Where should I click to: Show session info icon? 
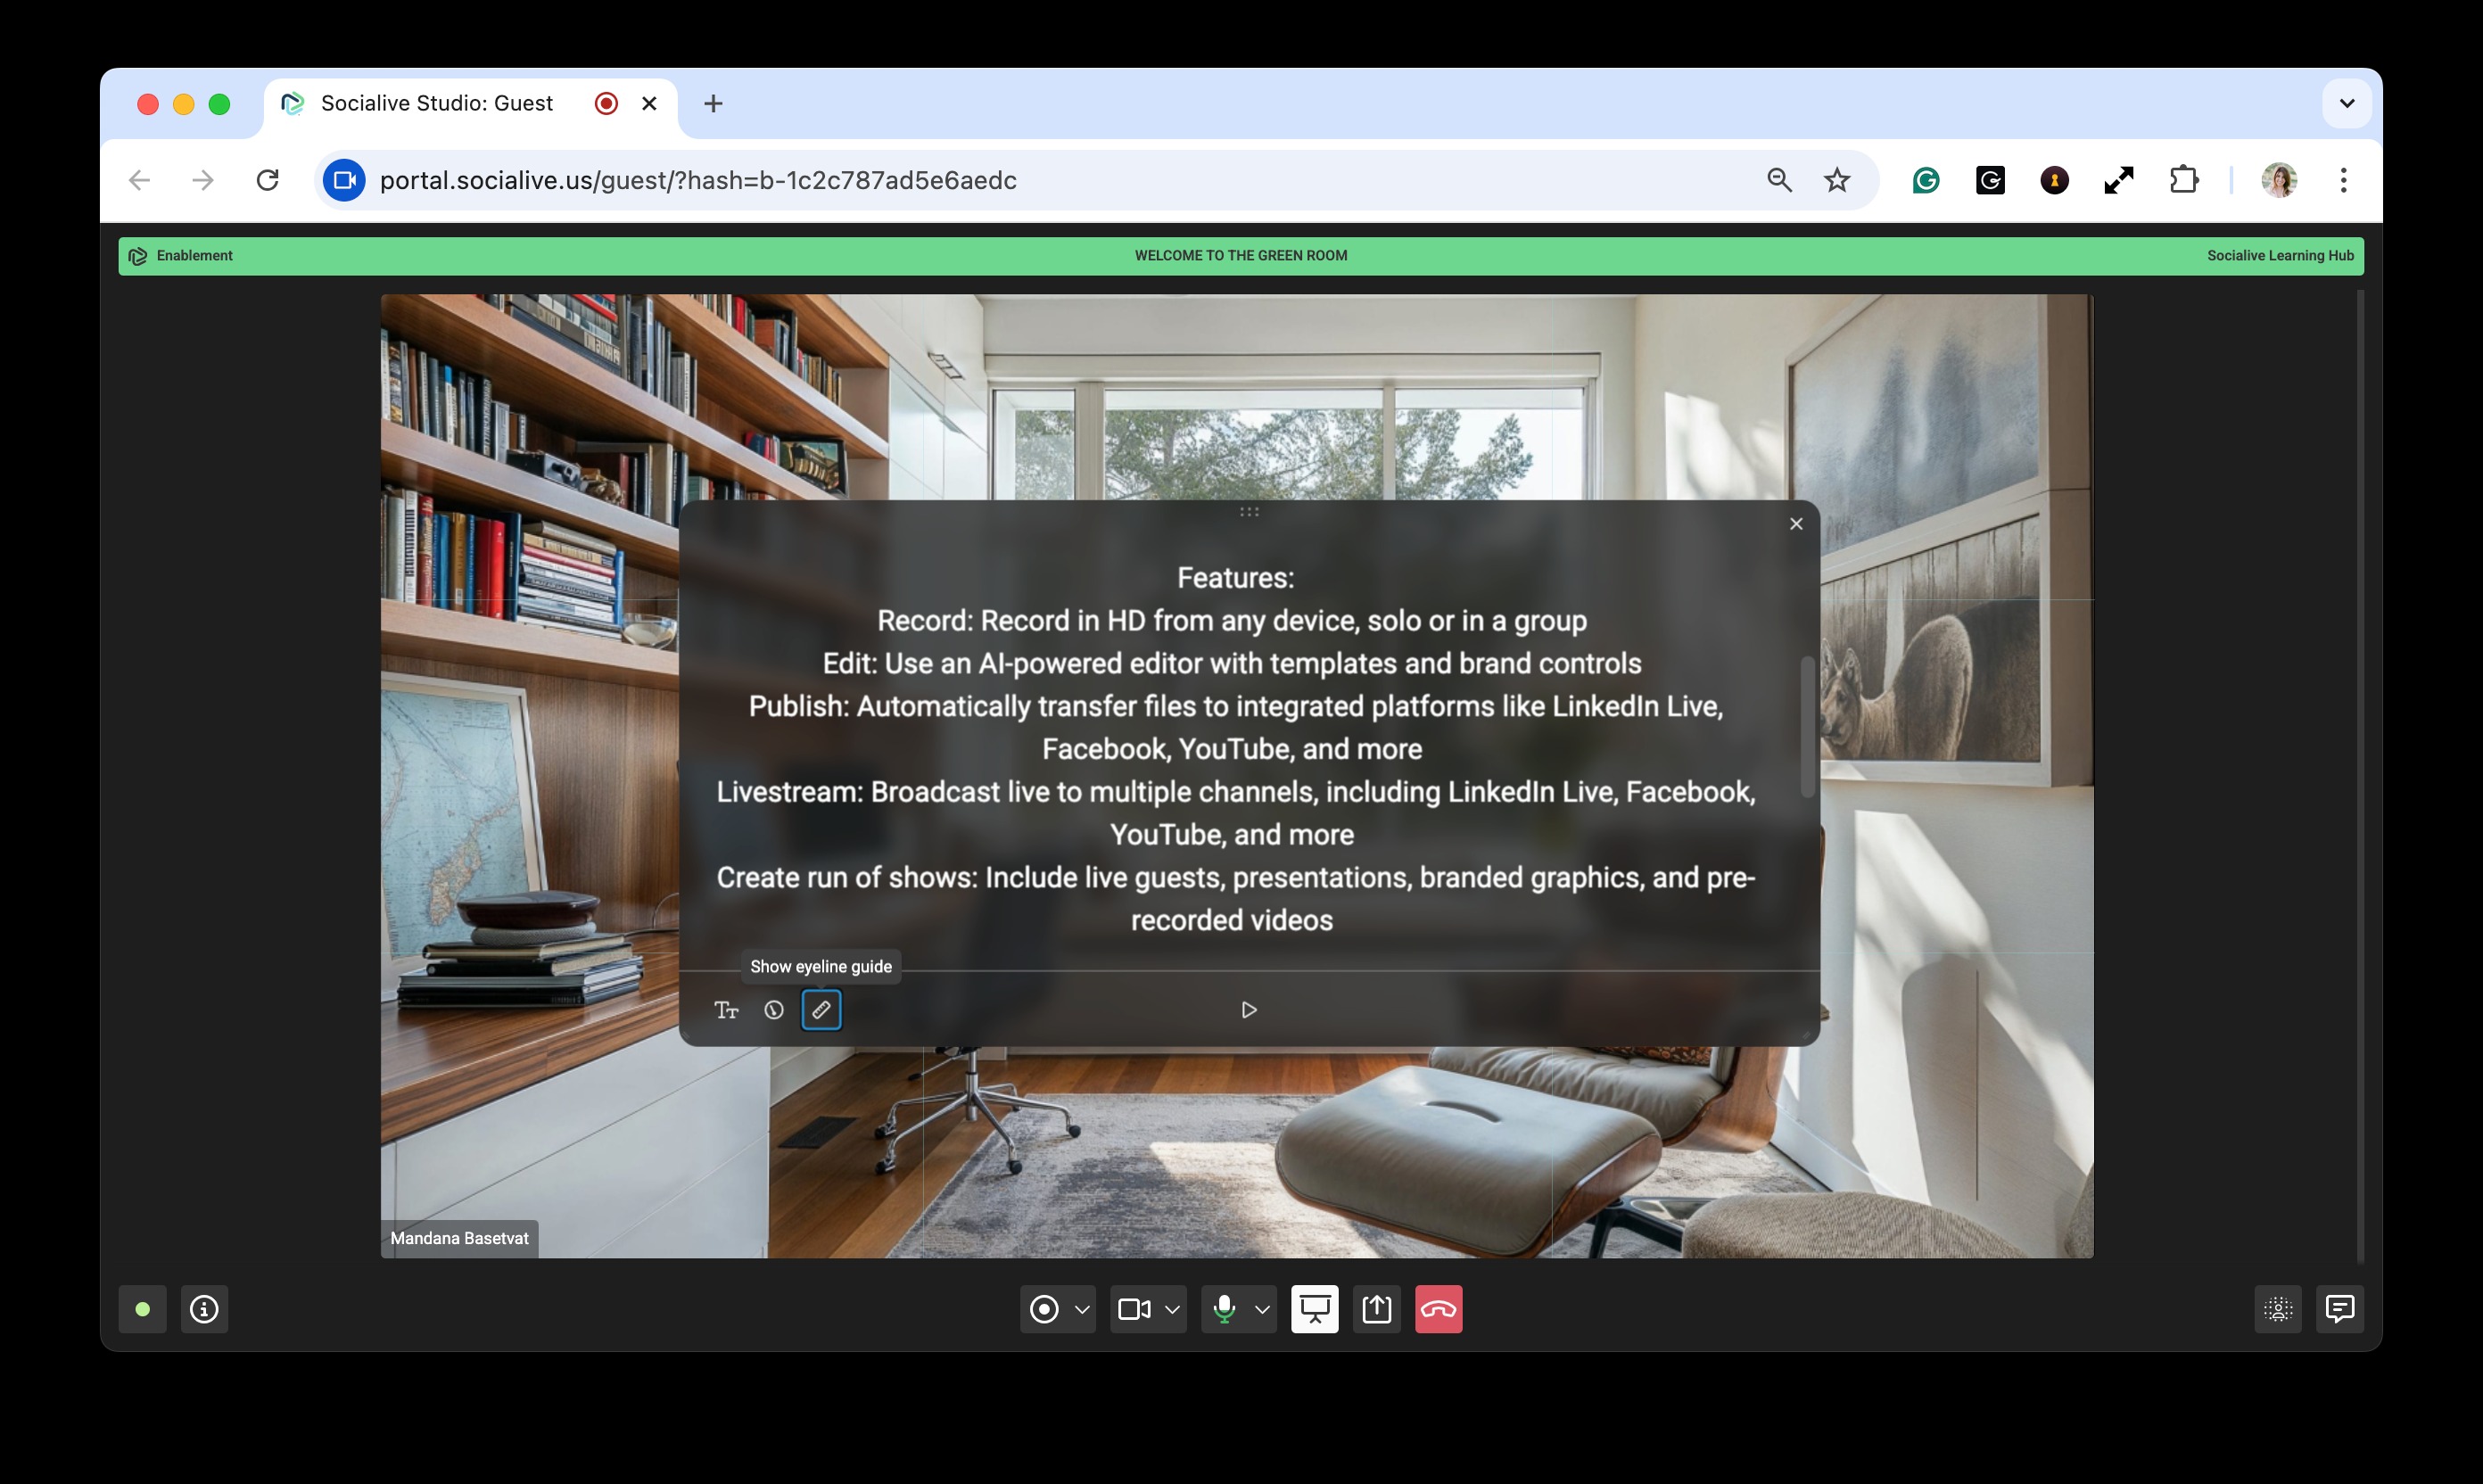pyautogui.click(x=204, y=1309)
